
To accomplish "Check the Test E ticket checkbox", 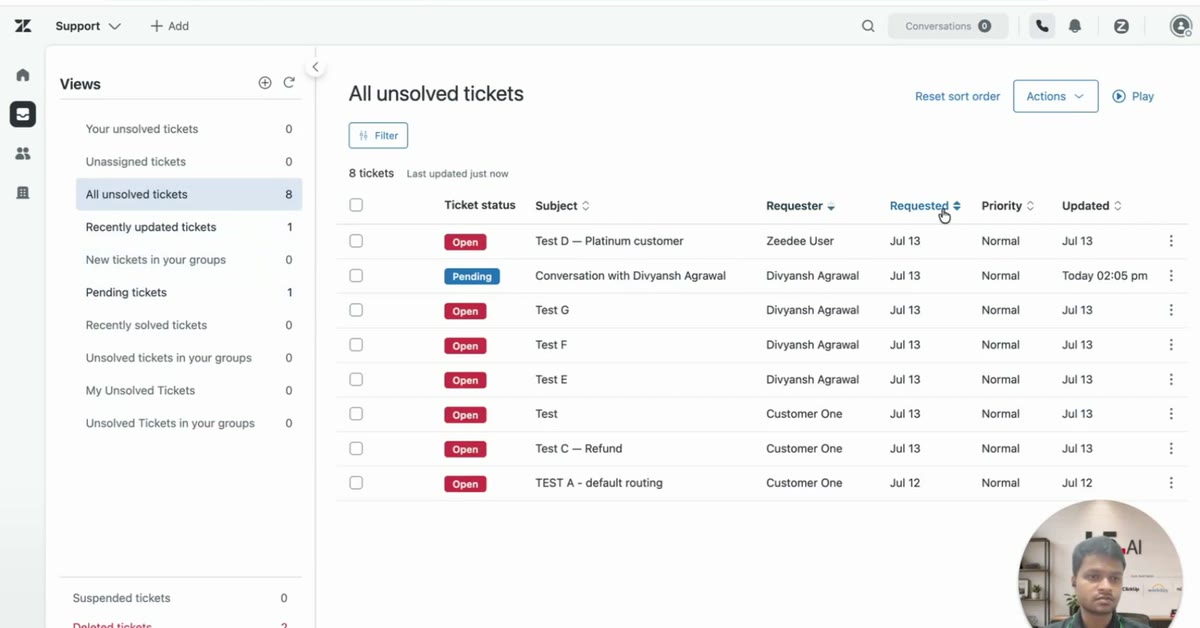I will pyautogui.click(x=356, y=380).
